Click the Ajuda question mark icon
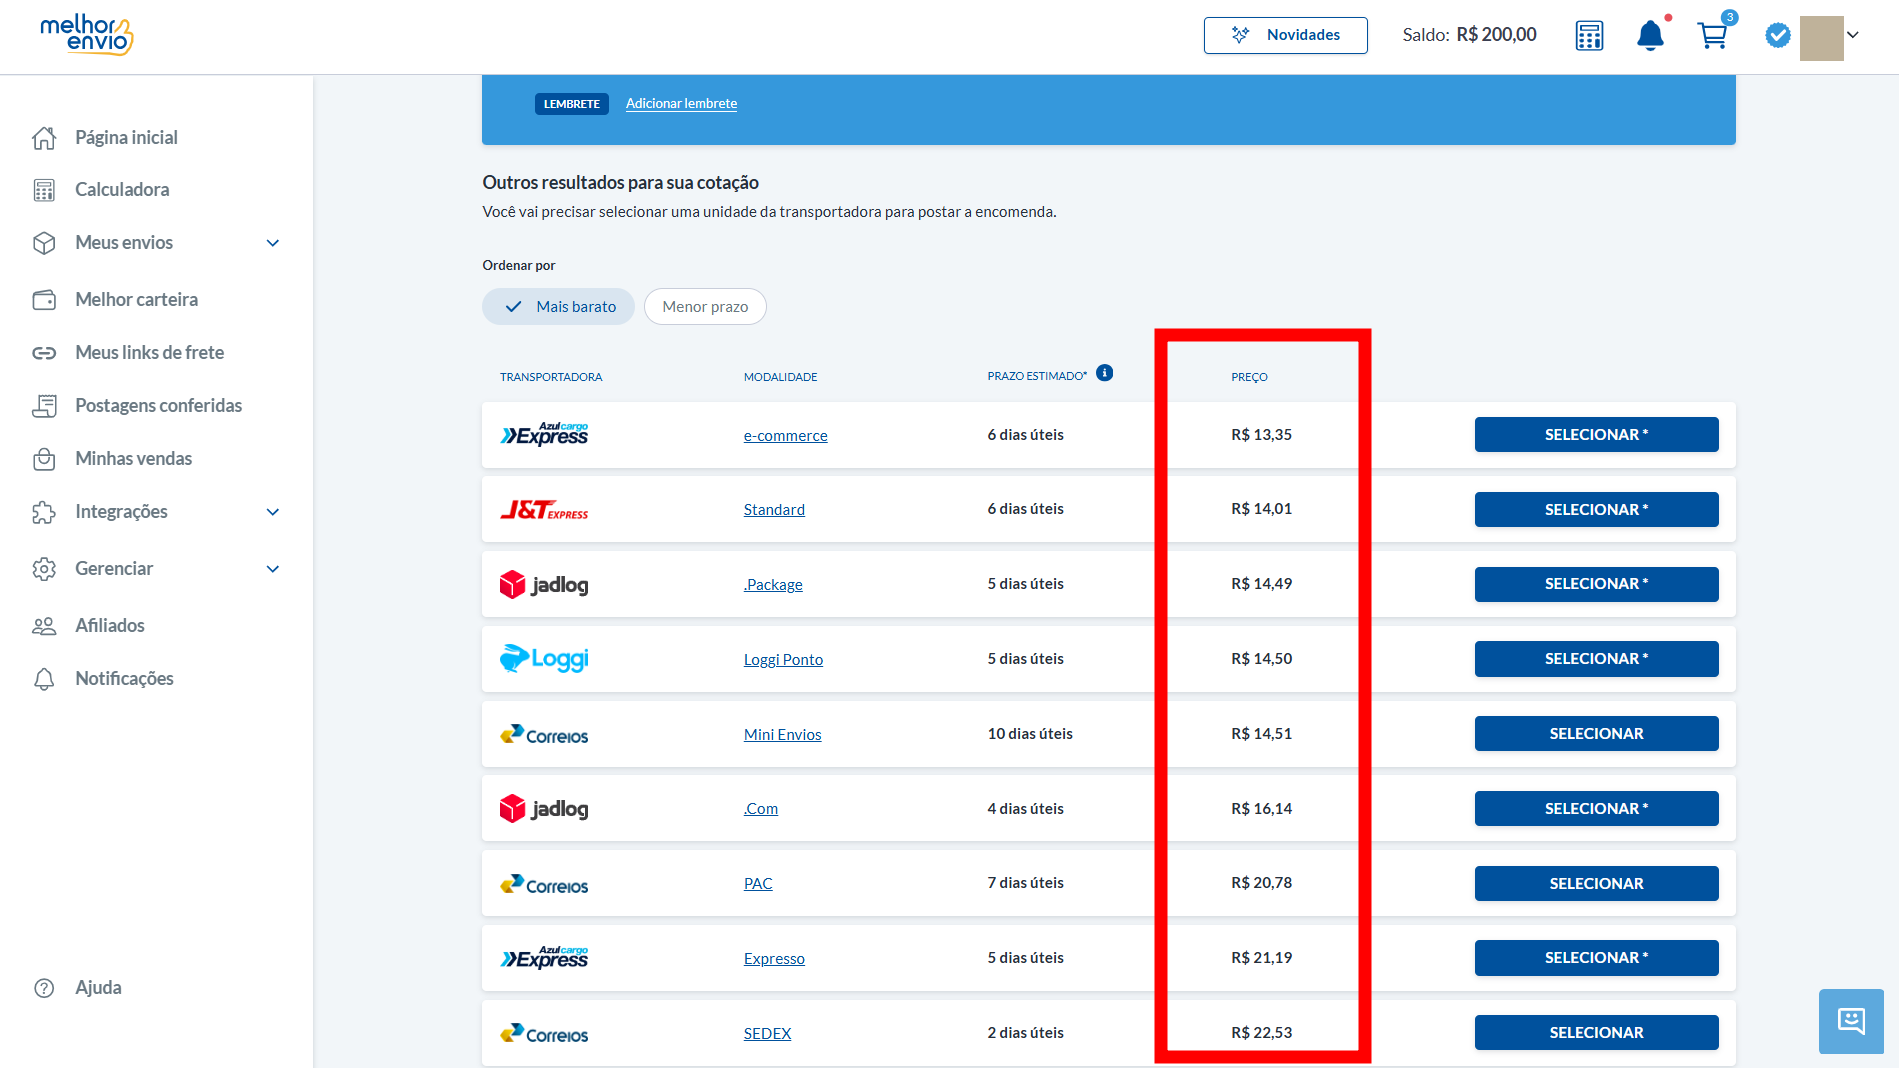Screen dimensions: 1899x1068 click(x=44, y=988)
